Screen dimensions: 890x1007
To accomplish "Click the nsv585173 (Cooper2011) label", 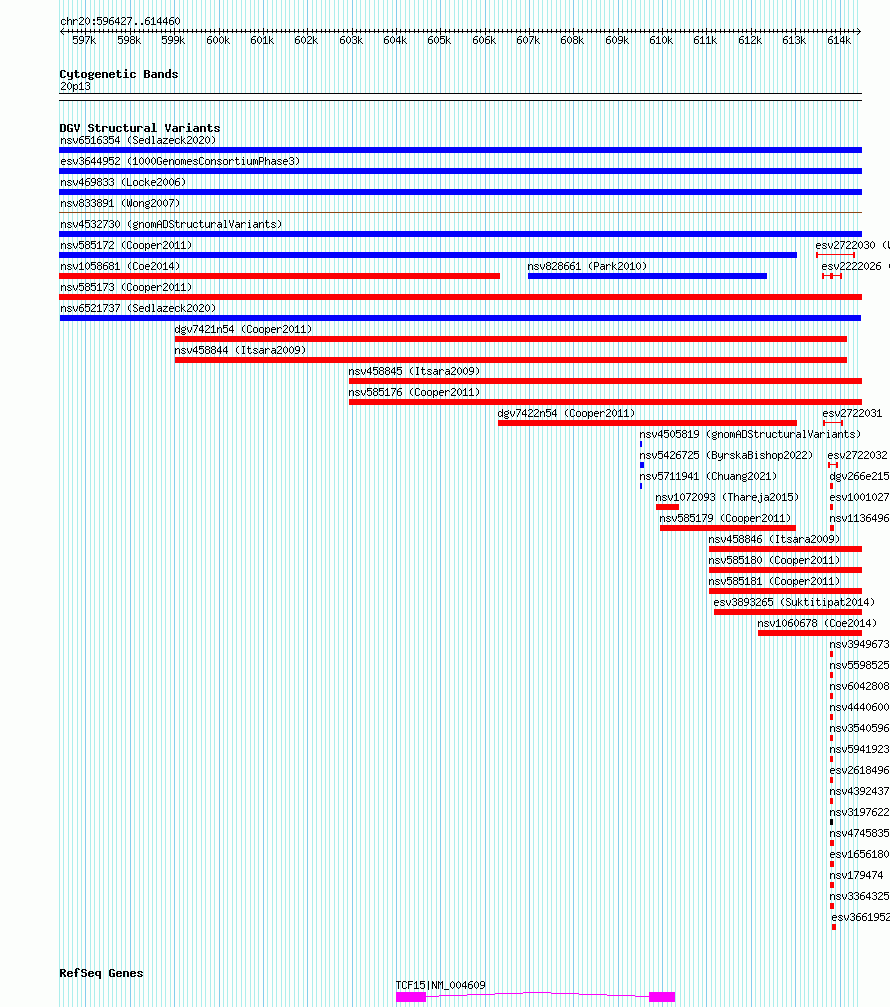I will click(126, 287).
